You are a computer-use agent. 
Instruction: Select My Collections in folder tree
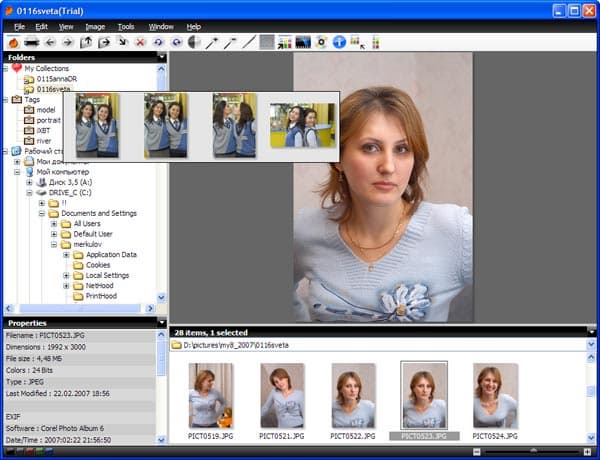pos(47,69)
